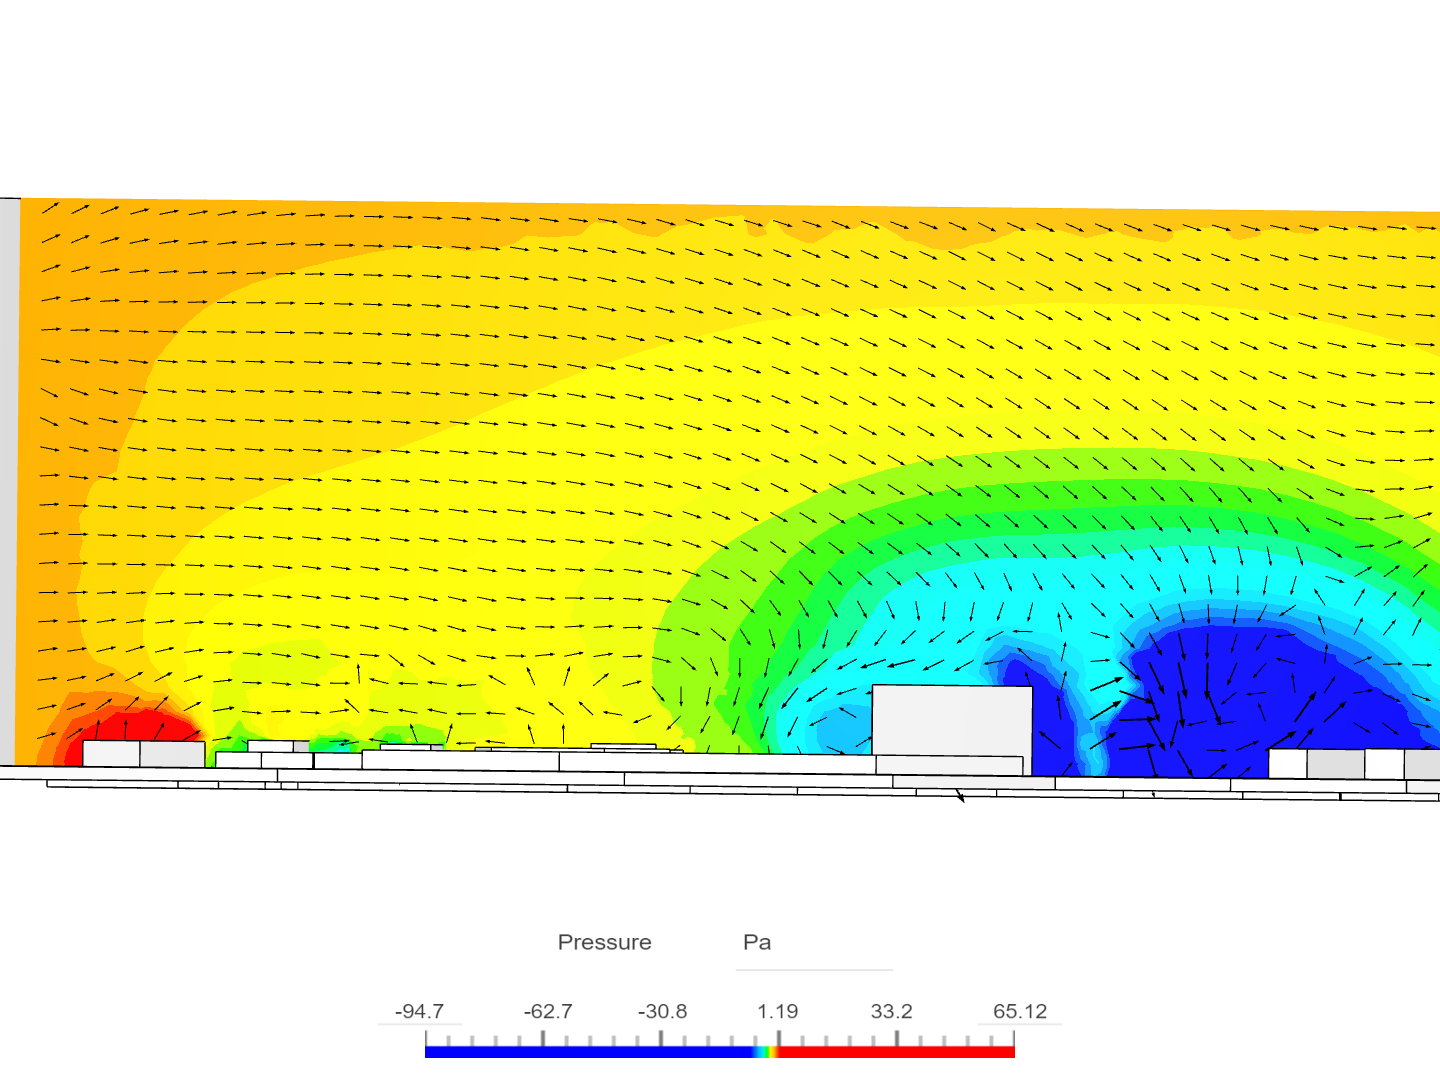Click the 33.2 legend value

pos(892,1011)
